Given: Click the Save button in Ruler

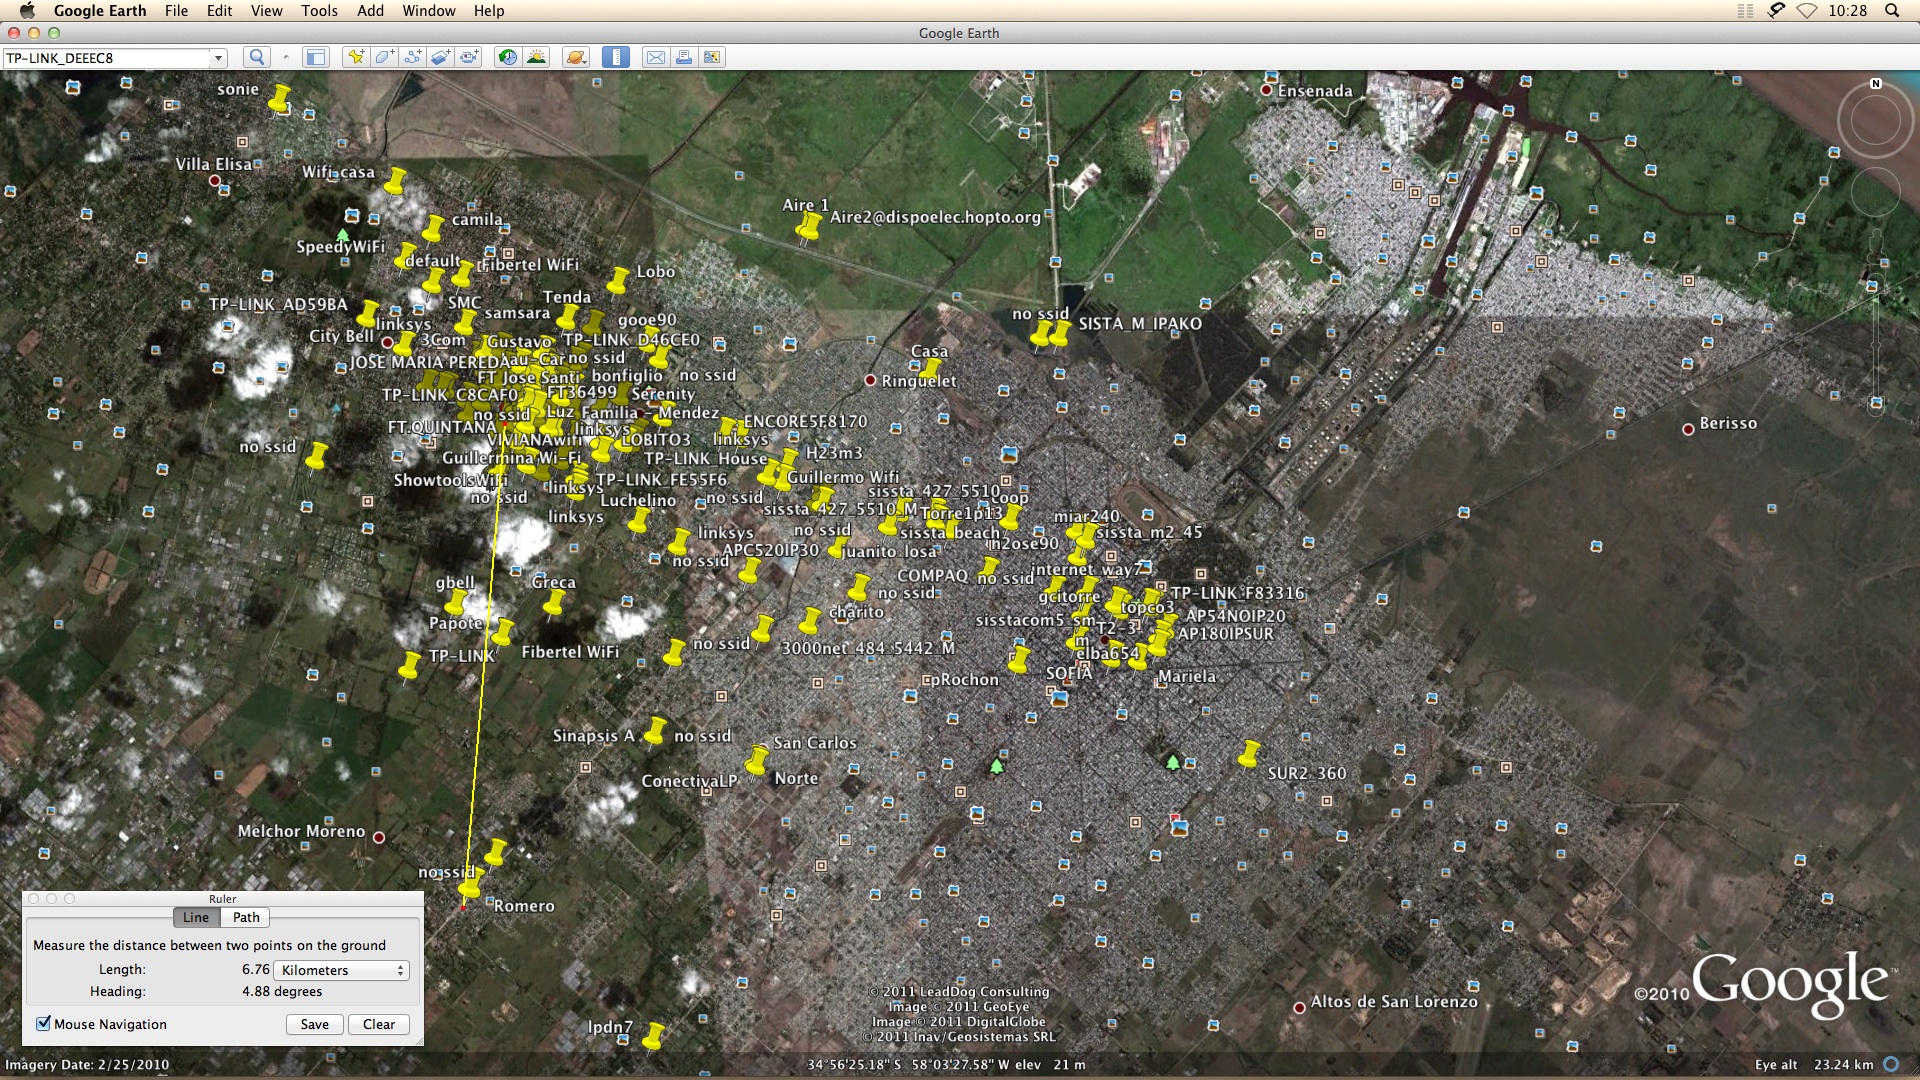Looking at the screenshot, I should (314, 1024).
